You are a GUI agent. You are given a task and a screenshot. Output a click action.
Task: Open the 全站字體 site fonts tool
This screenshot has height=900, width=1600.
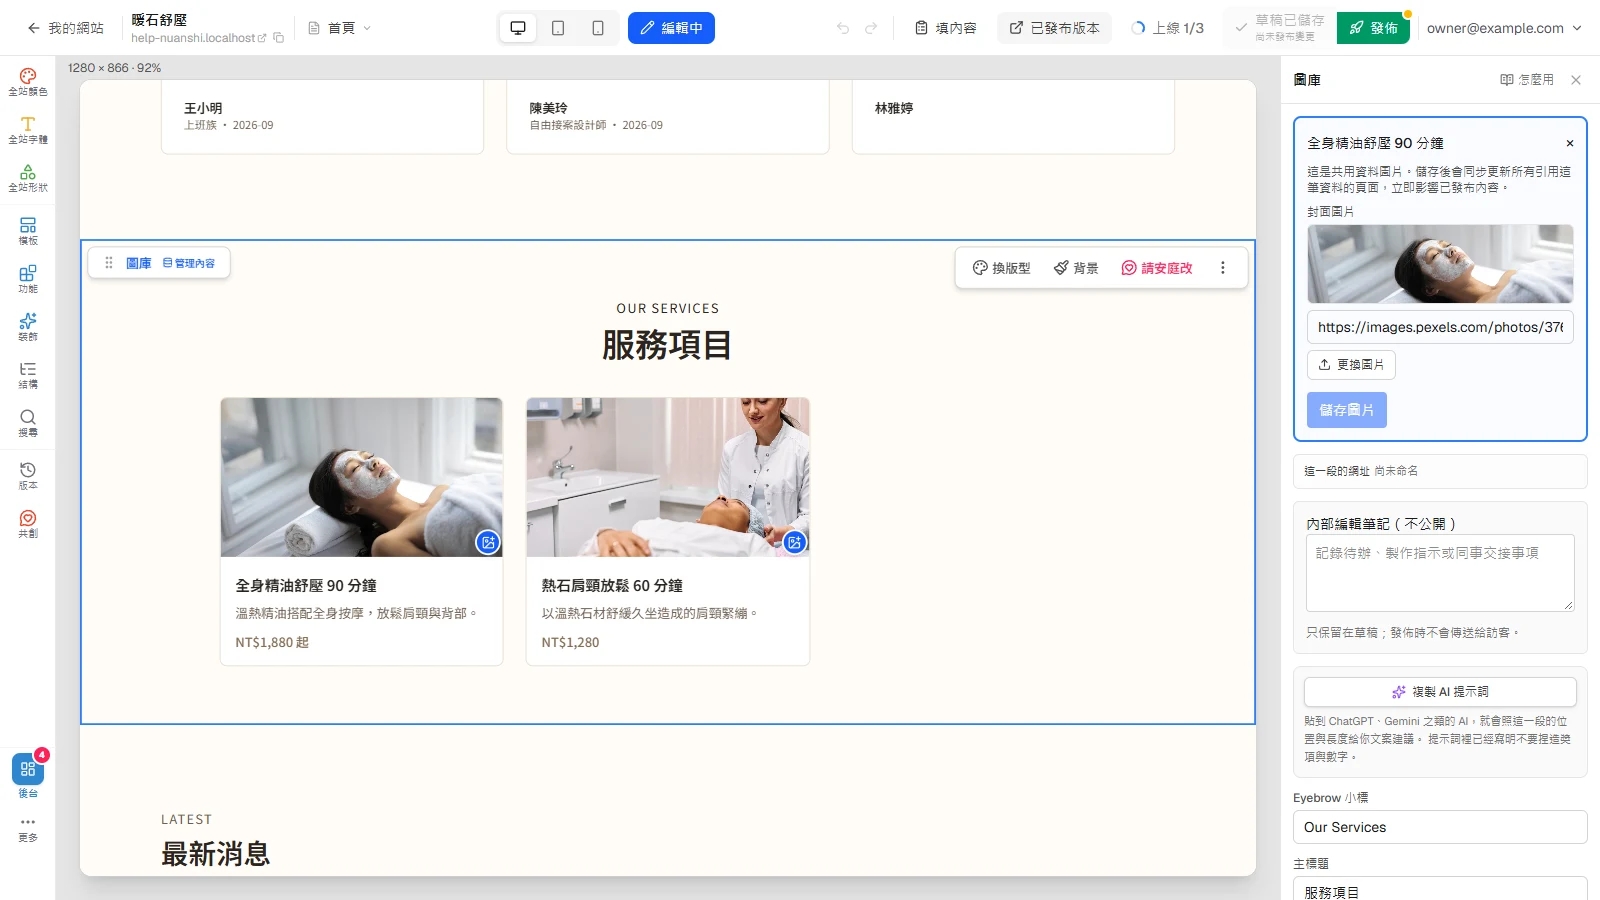point(28,130)
